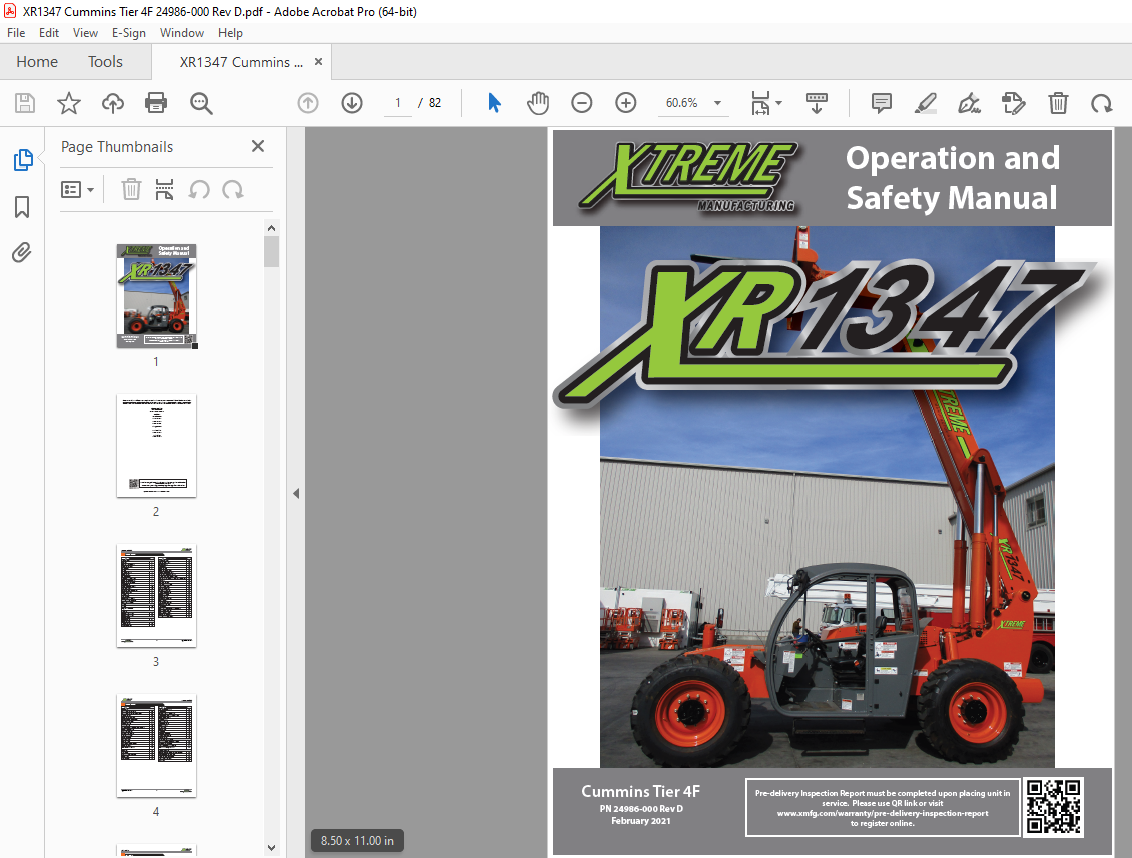Print the document with printer icon
The image size is (1132, 858).
pos(156,103)
